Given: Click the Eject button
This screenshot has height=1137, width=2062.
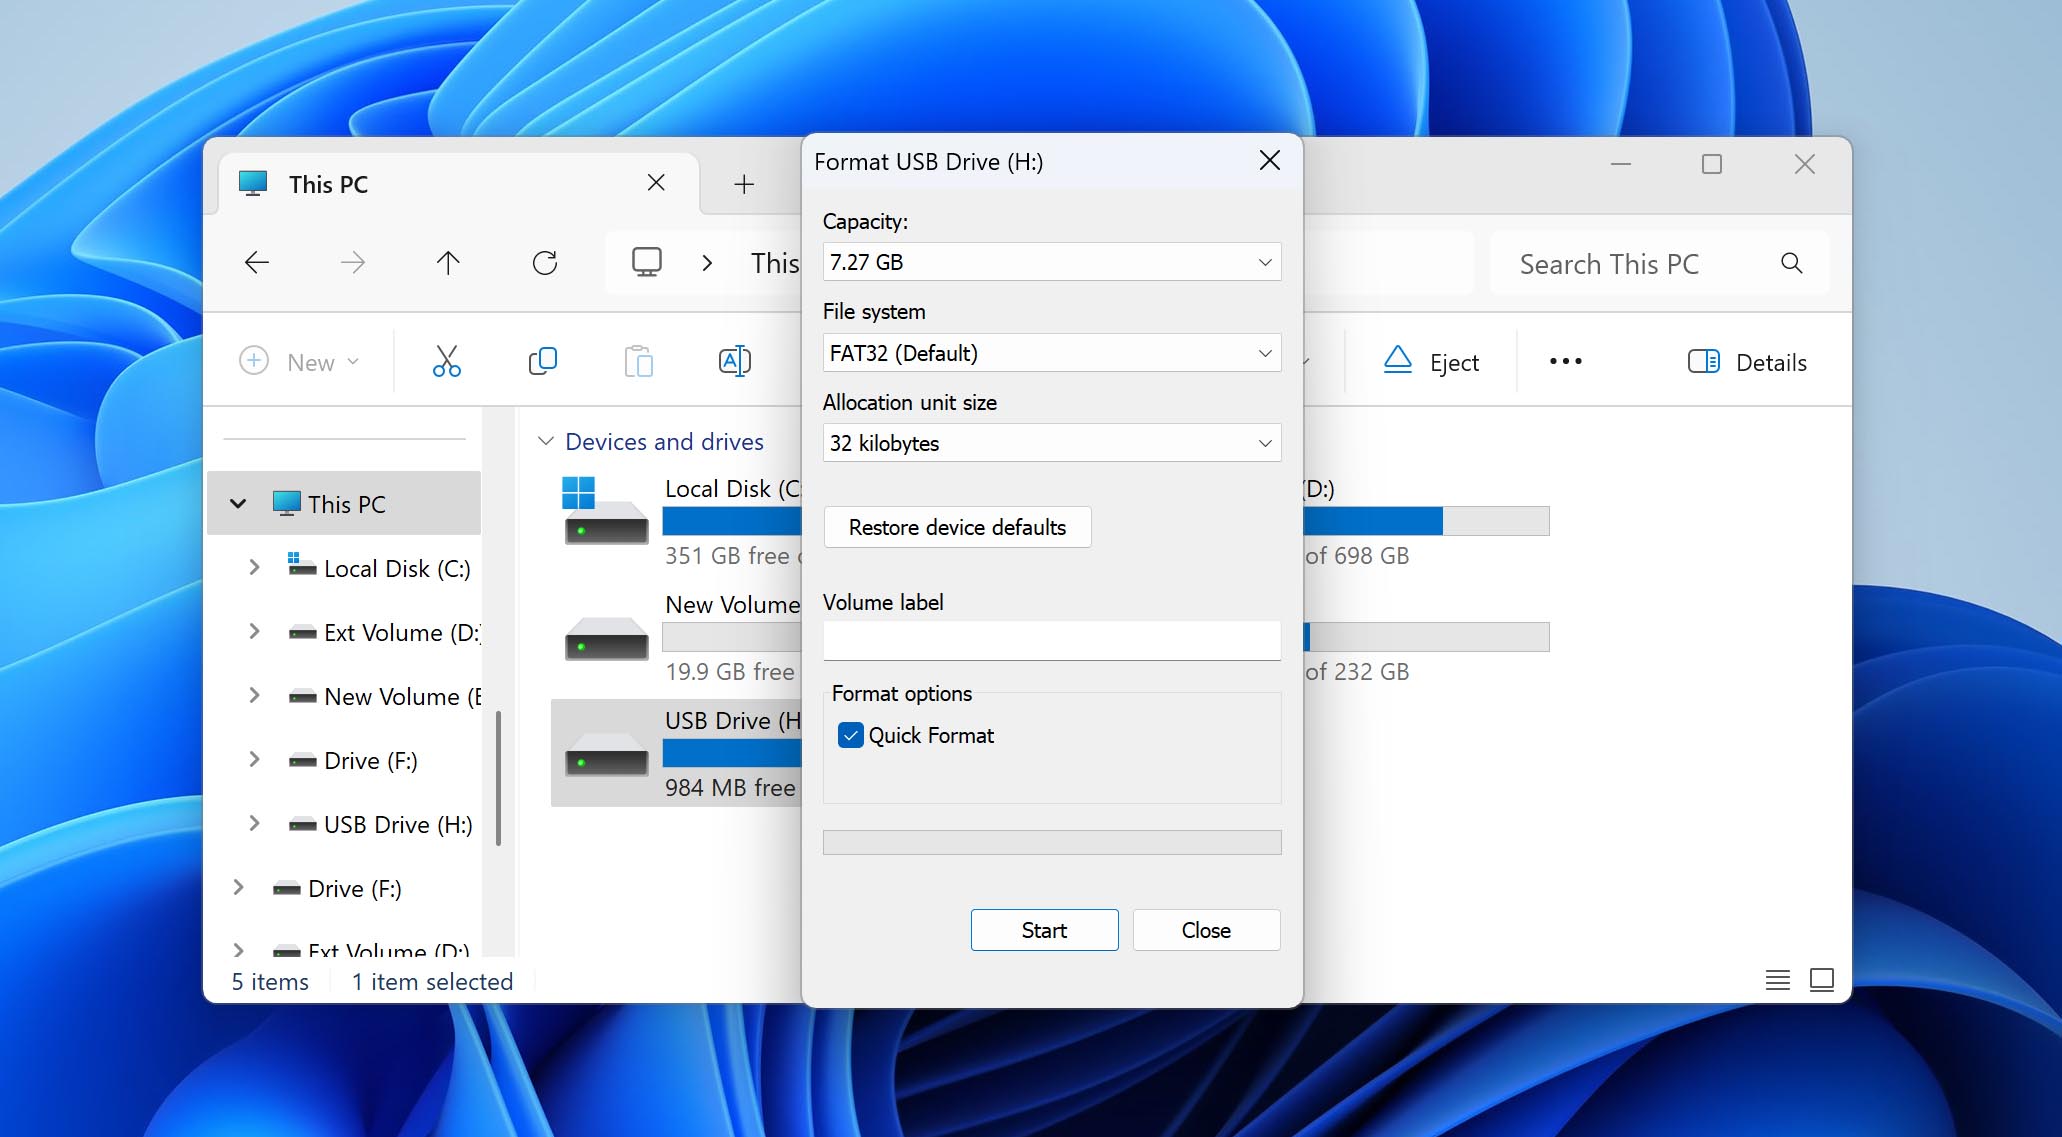Looking at the screenshot, I should tap(1430, 362).
